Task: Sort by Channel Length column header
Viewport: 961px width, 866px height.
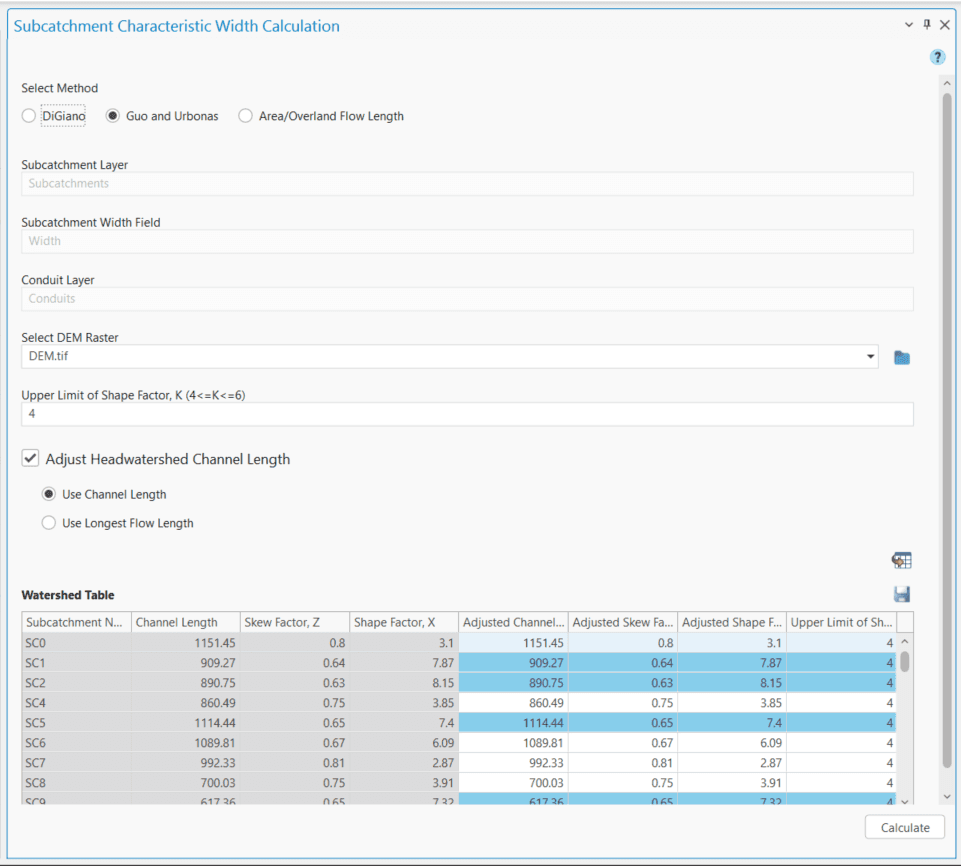Action: [185, 622]
